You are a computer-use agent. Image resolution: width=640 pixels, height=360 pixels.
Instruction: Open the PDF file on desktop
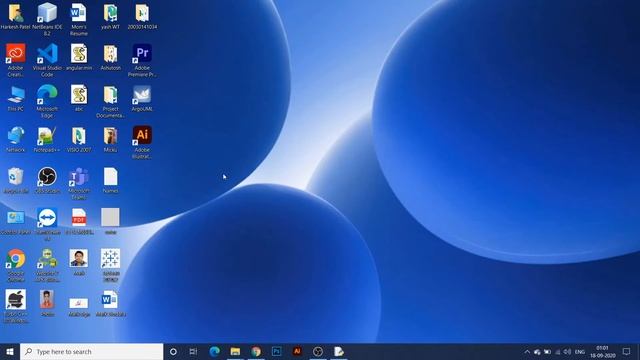tap(78, 218)
